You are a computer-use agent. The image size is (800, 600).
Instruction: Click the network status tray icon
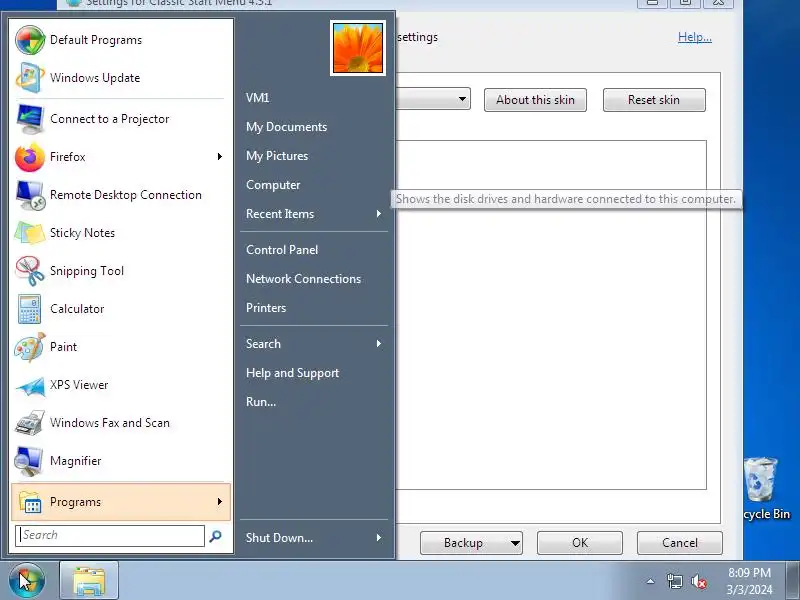point(674,581)
